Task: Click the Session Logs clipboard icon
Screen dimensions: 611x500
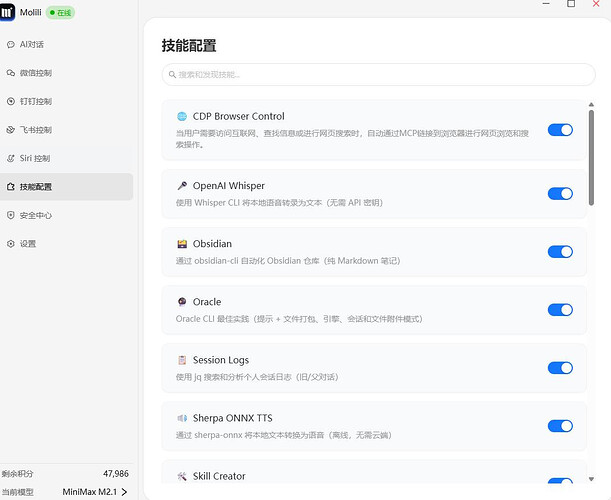Action: click(182, 360)
